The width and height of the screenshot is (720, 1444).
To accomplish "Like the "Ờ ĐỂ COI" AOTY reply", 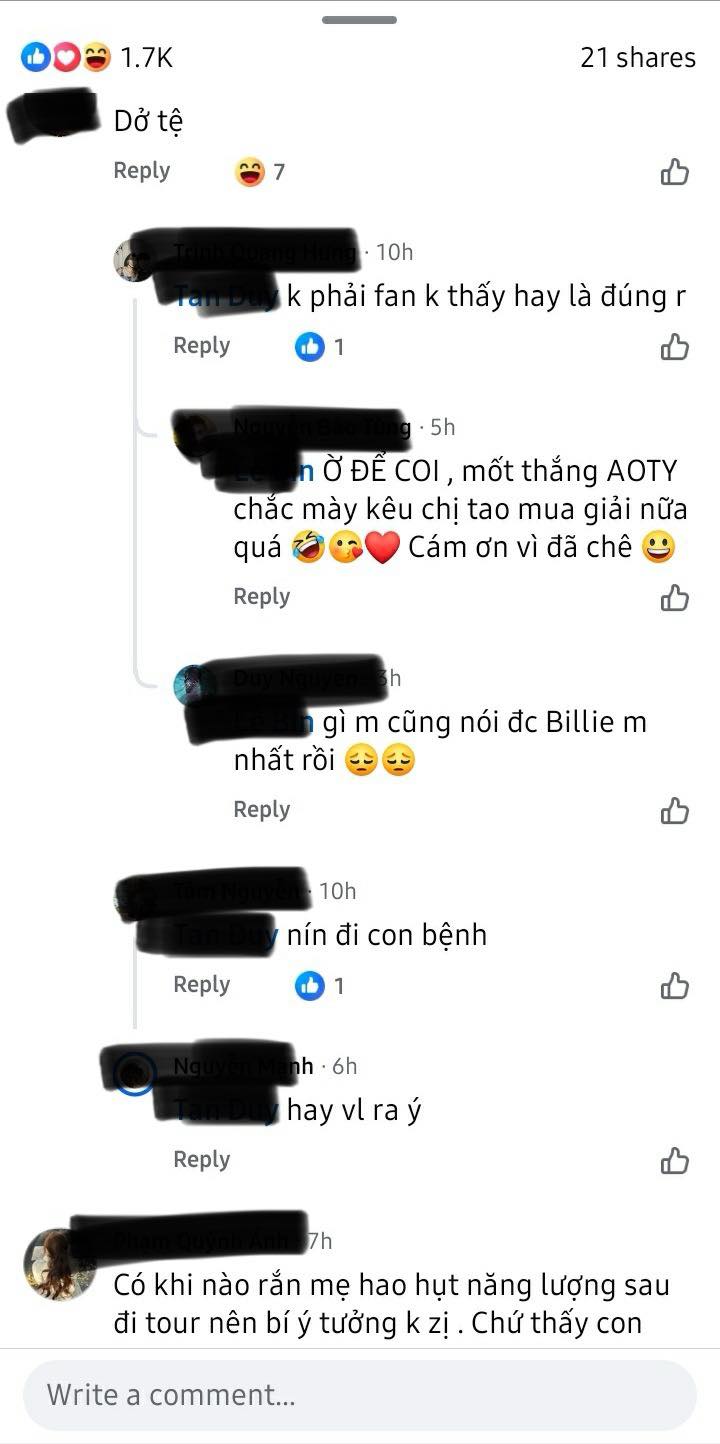I will (675, 598).
